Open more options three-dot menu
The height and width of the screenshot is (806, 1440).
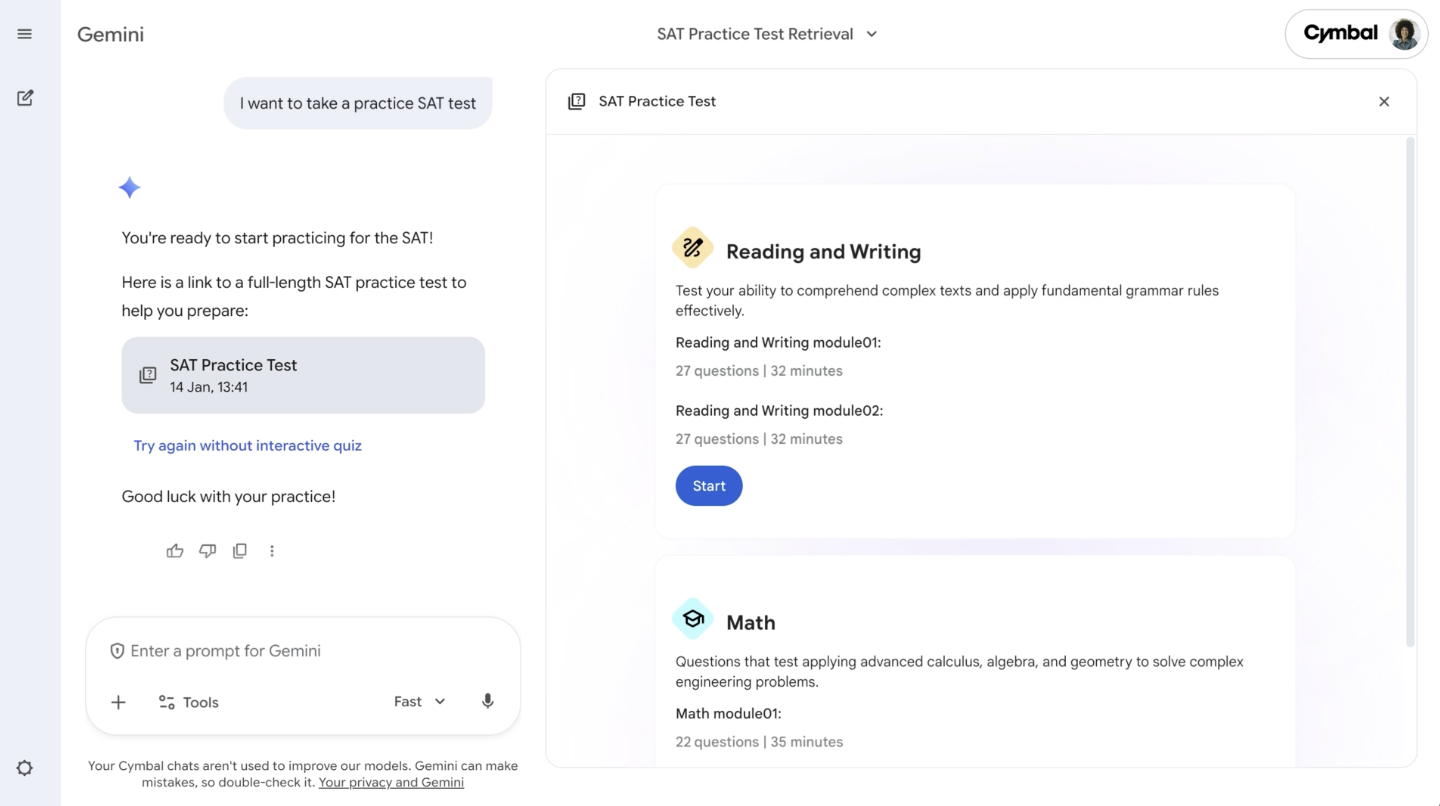272,551
